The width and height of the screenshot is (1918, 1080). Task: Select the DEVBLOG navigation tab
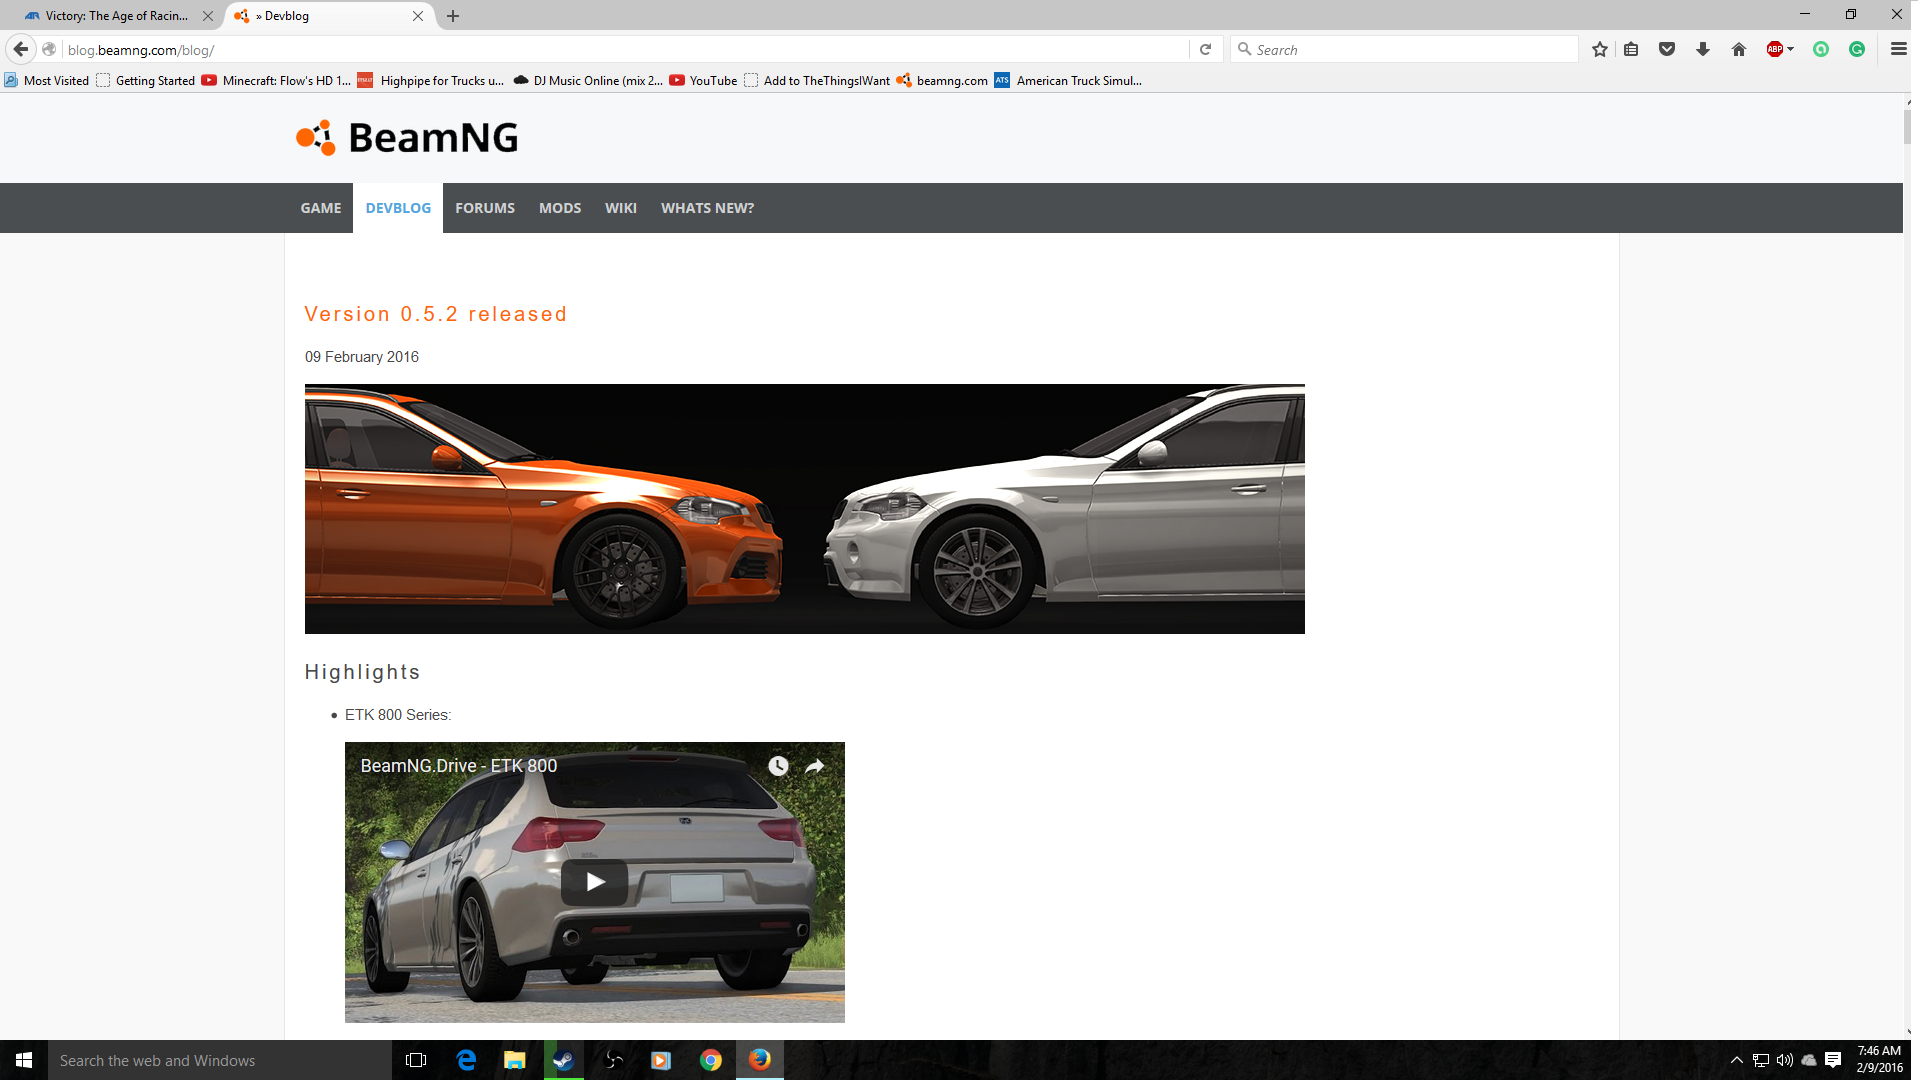coord(398,208)
